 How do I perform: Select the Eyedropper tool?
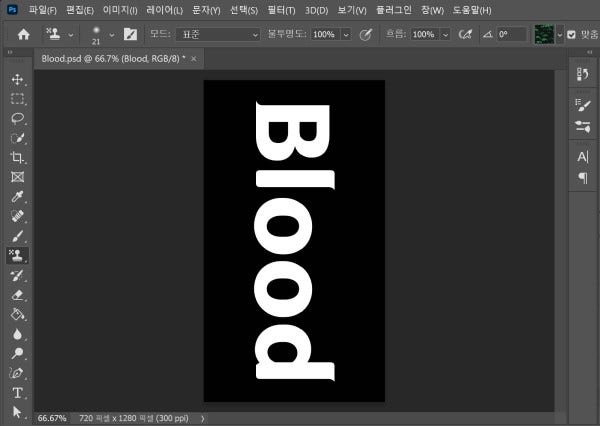click(x=17, y=196)
